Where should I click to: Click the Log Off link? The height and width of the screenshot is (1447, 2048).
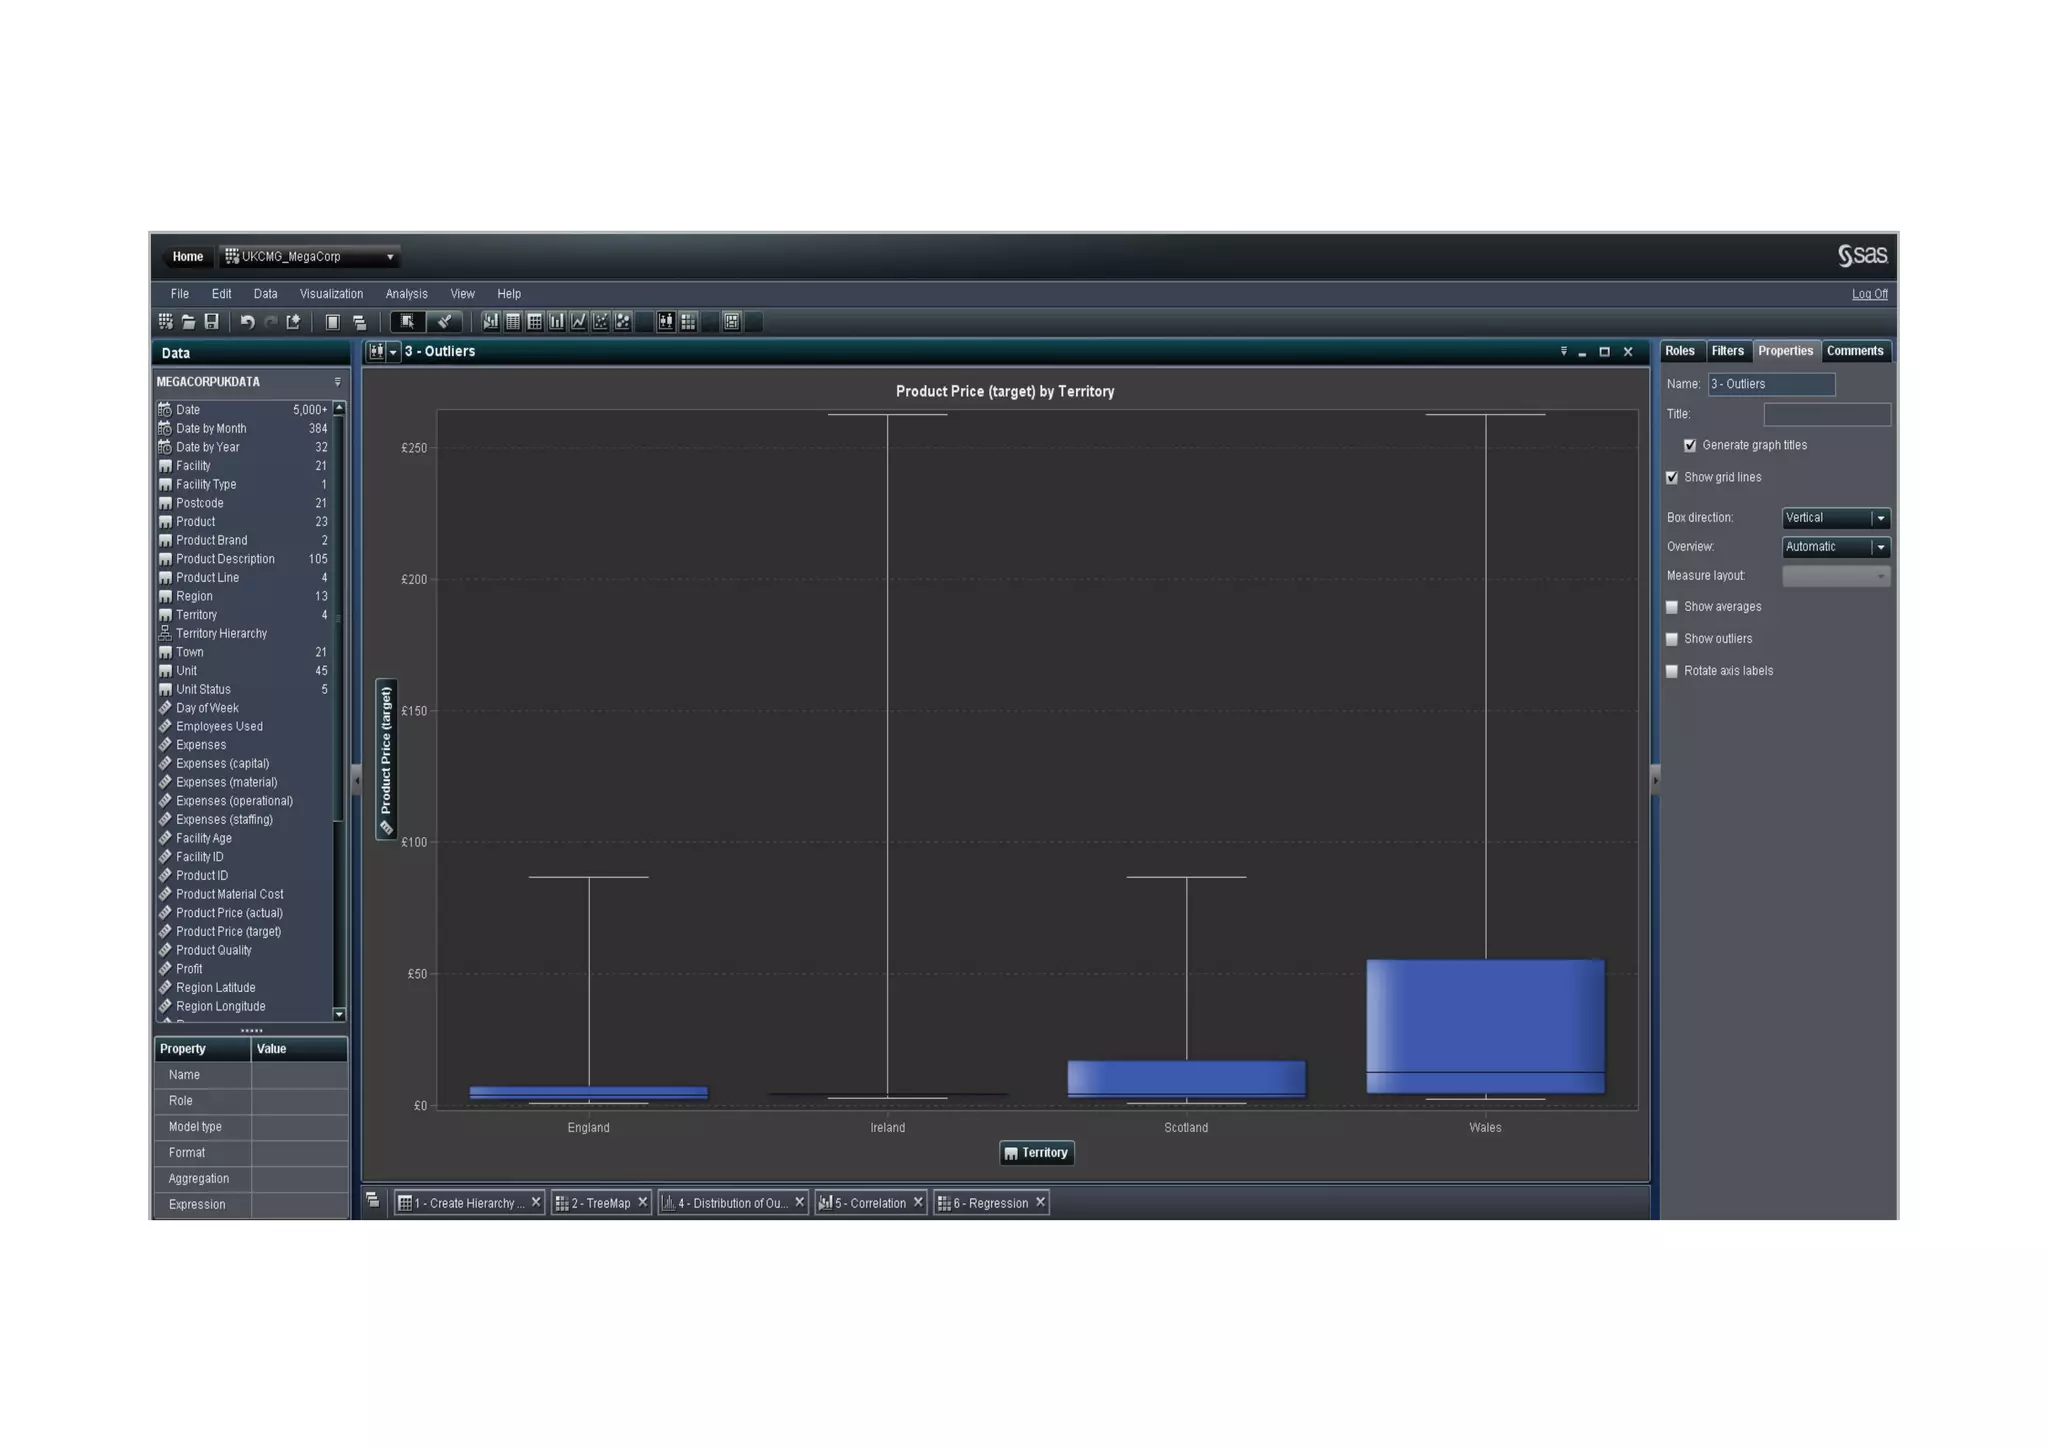[1869, 294]
